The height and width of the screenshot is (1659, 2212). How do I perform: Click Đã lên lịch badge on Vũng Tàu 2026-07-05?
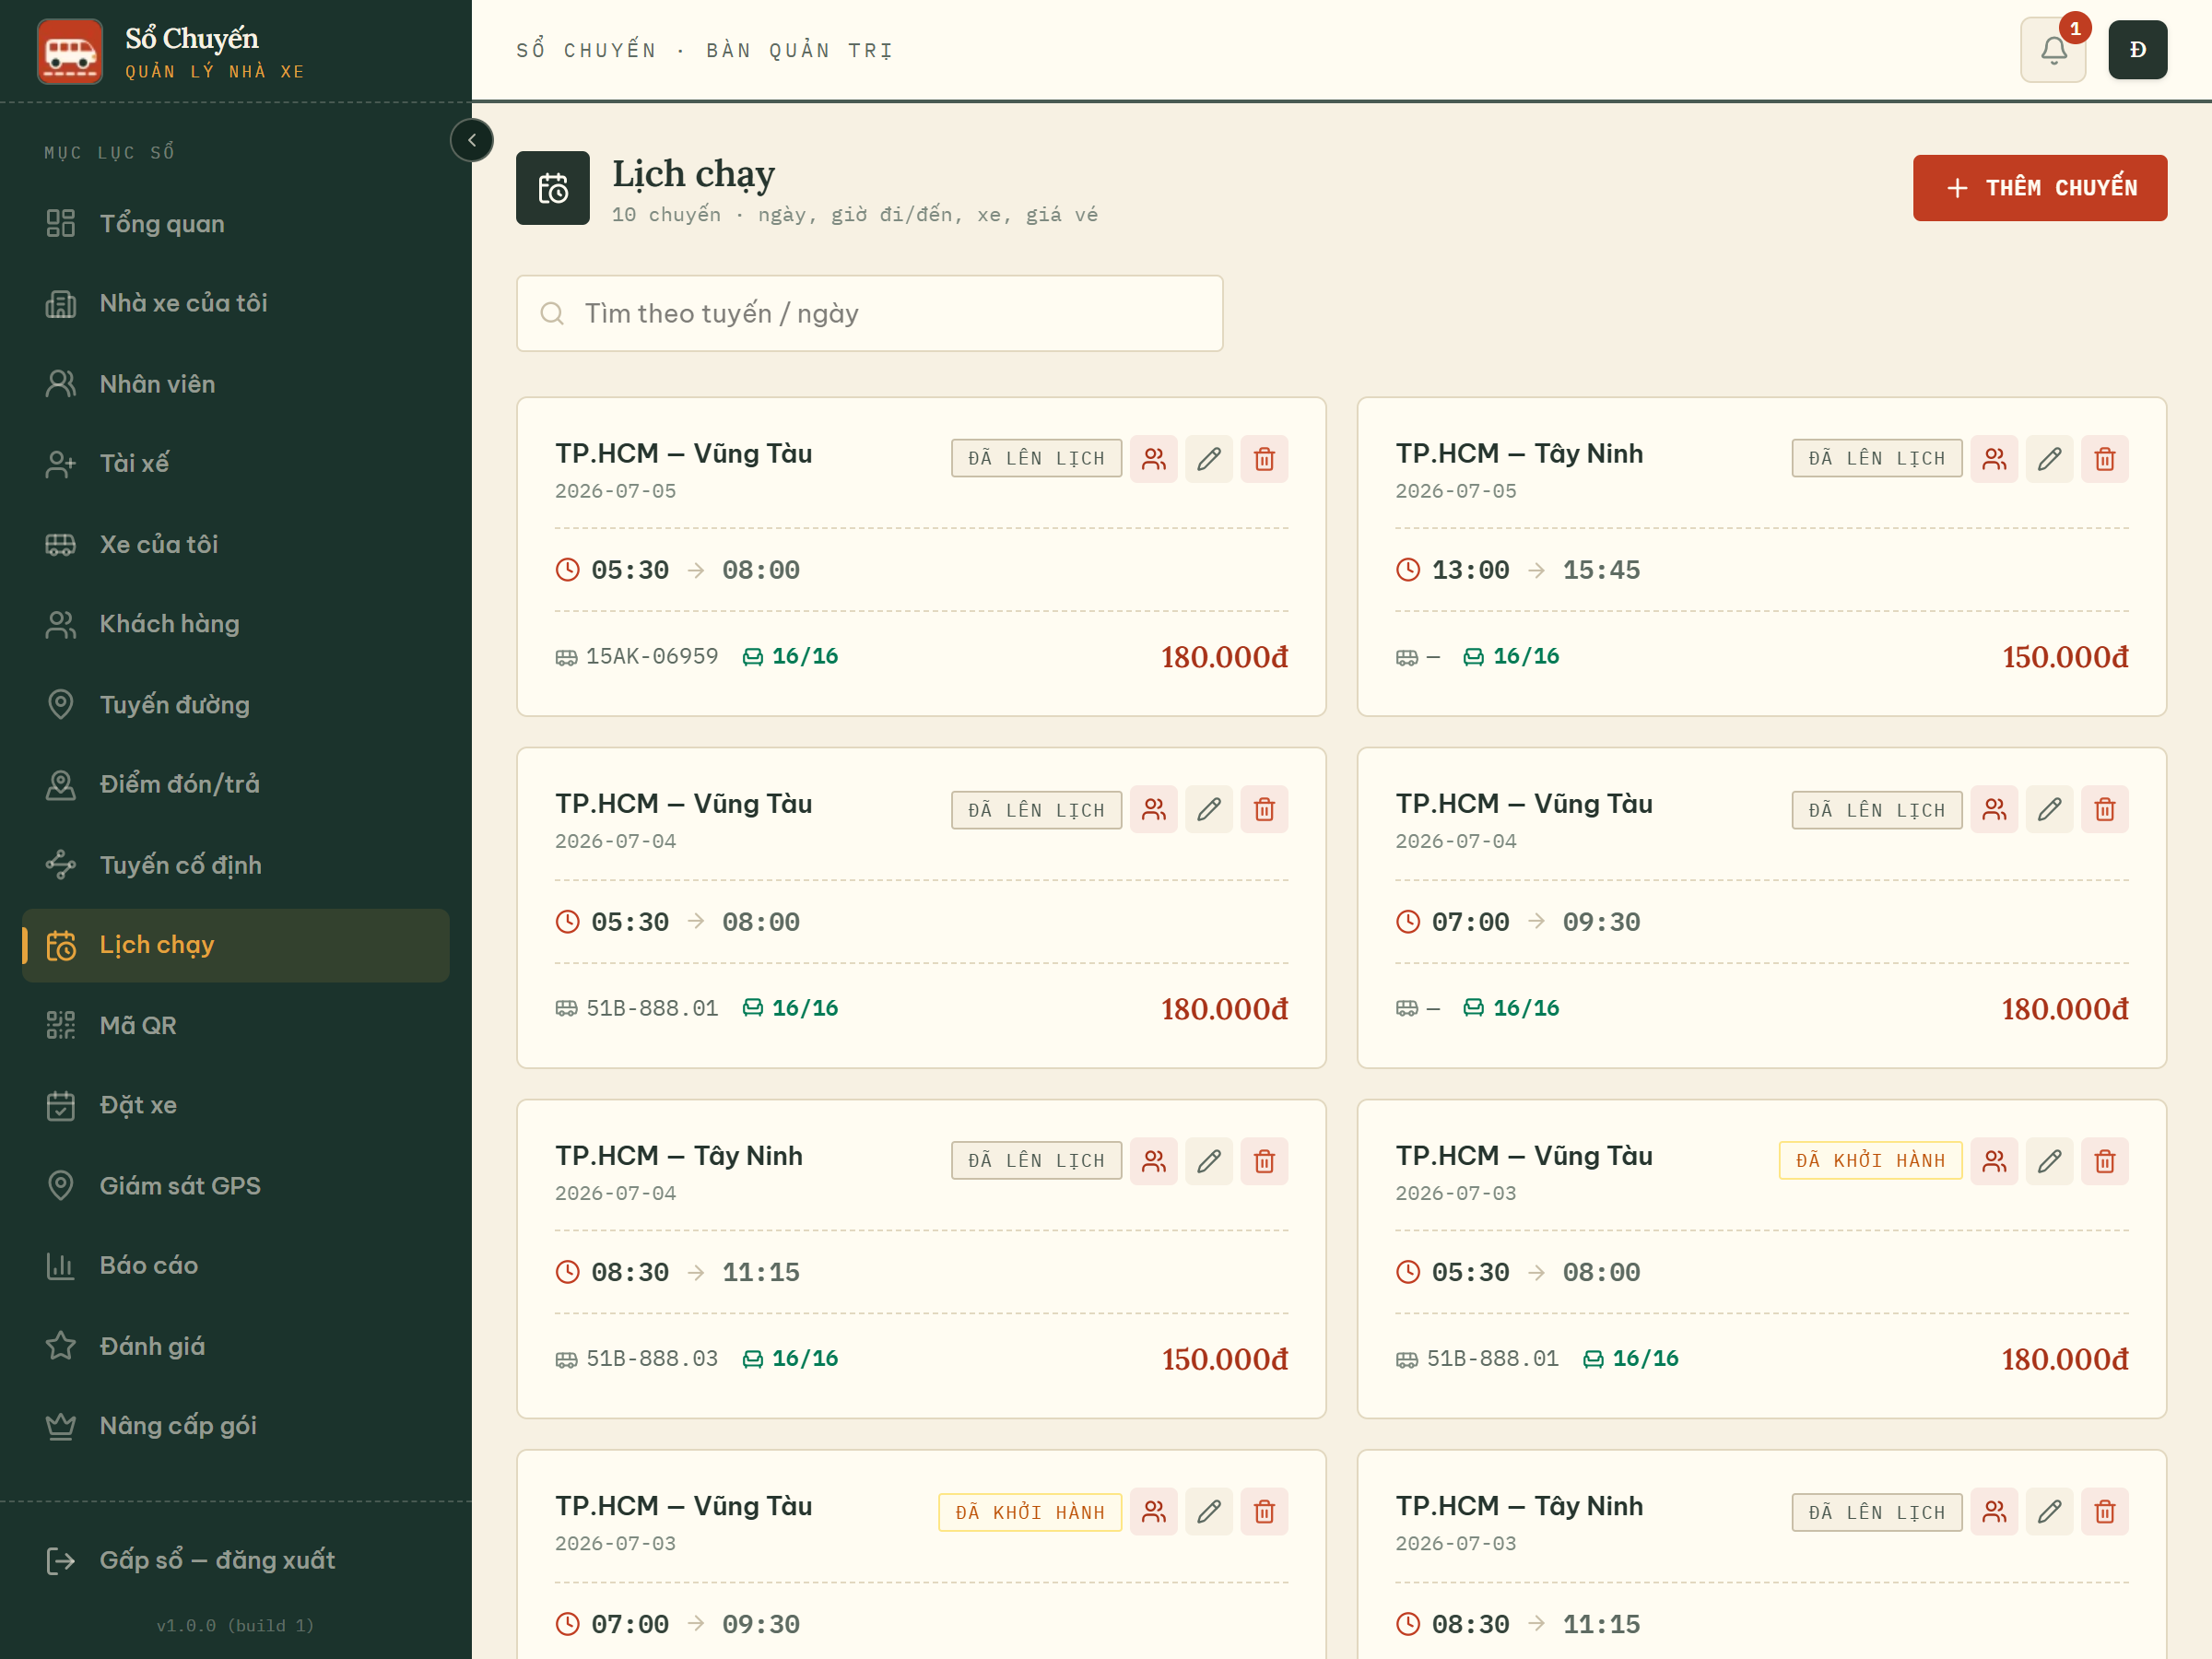(1036, 458)
